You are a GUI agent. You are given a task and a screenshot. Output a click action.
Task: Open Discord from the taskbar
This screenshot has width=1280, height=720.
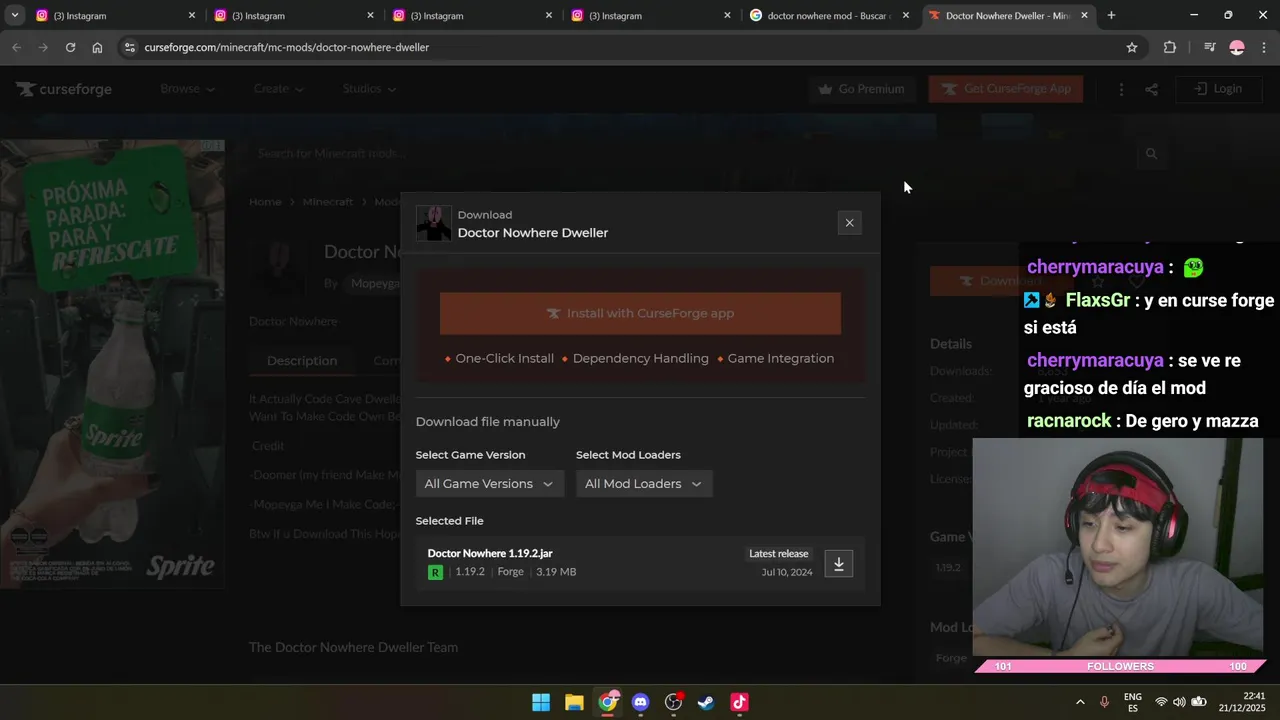(x=640, y=702)
